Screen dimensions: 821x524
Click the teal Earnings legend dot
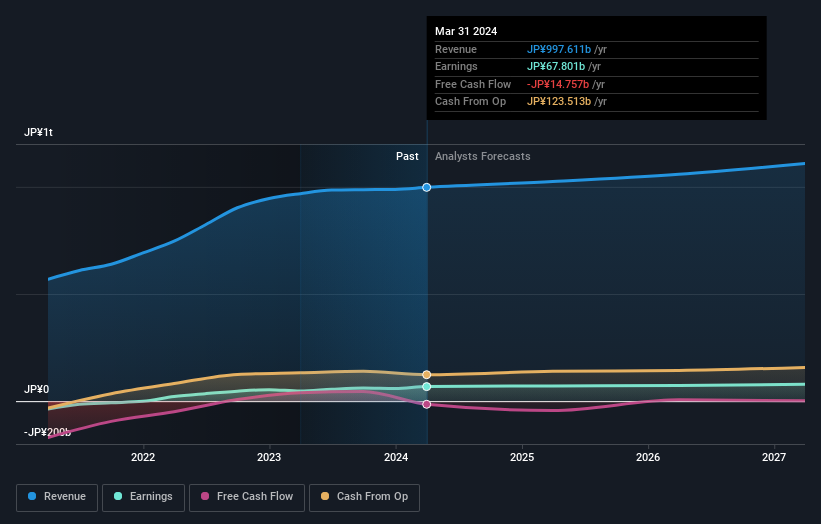tap(118, 496)
